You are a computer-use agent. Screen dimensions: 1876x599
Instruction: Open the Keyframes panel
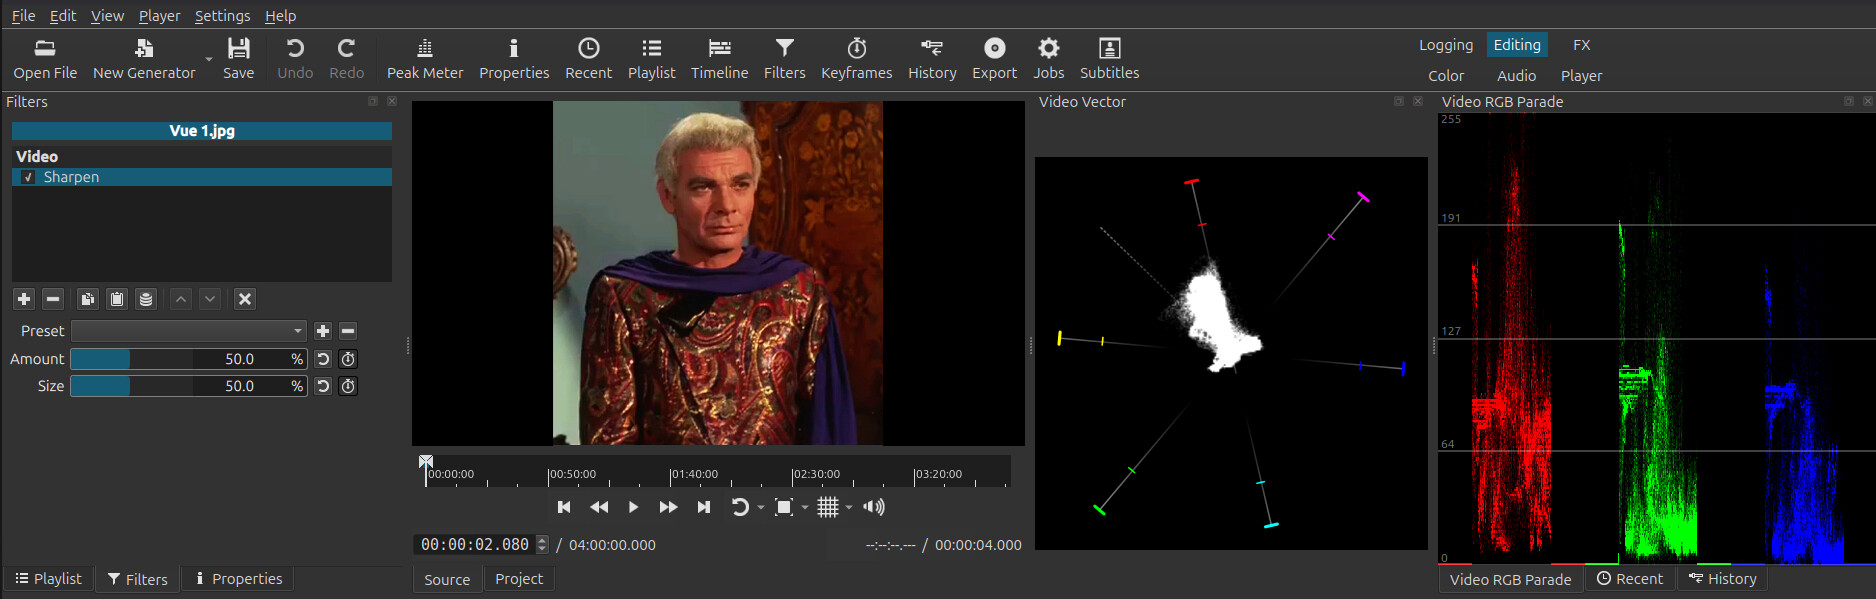856,59
